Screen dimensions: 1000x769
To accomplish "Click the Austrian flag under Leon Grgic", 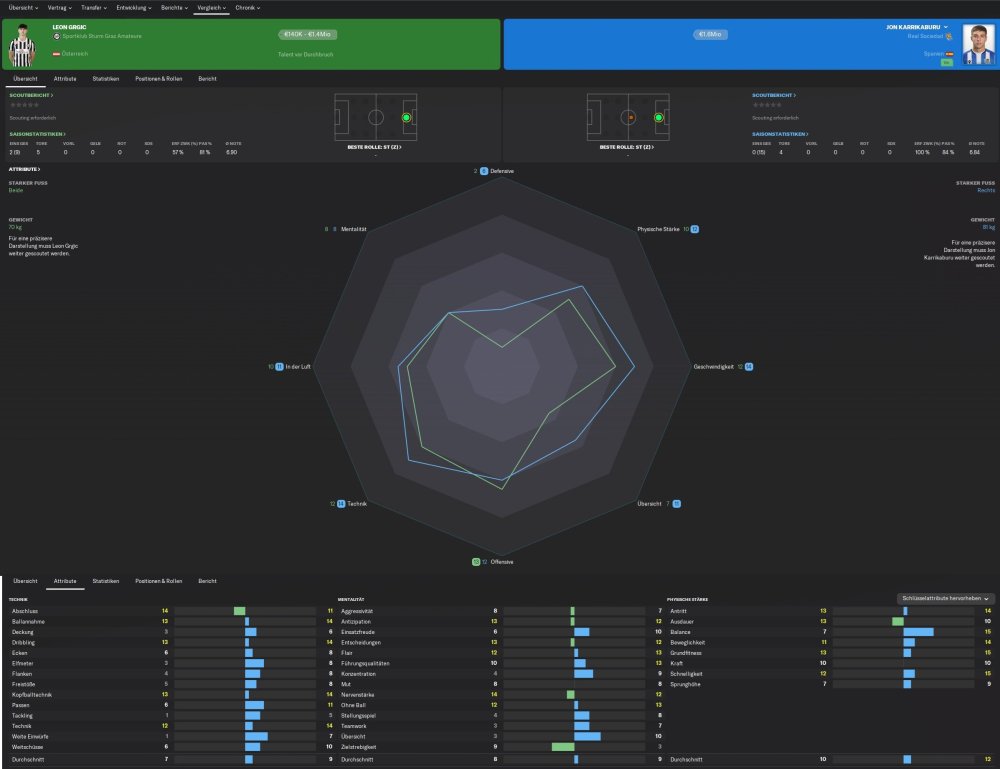I will point(56,54).
